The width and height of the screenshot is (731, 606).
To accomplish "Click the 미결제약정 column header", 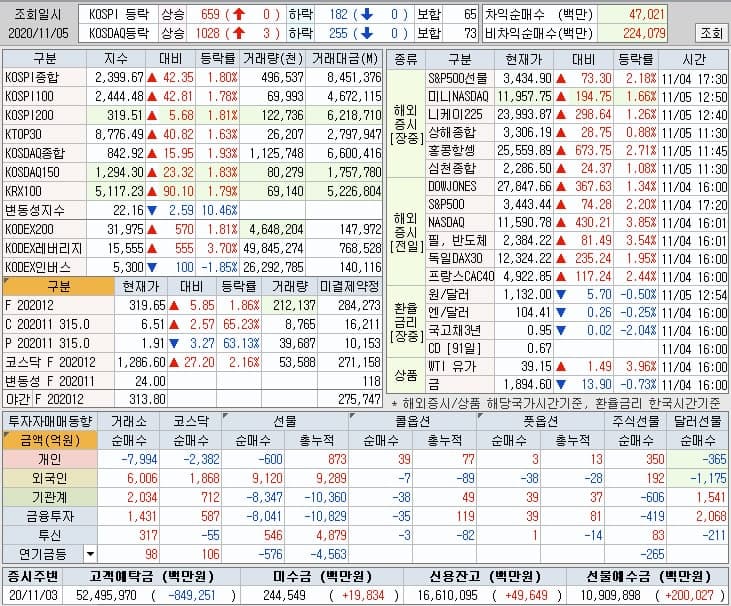I will (x=350, y=286).
